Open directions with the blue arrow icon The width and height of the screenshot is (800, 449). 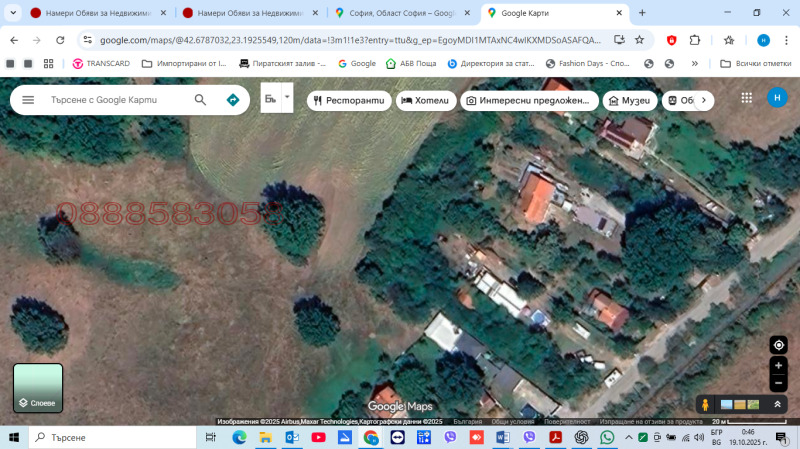(x=233, y=100)
